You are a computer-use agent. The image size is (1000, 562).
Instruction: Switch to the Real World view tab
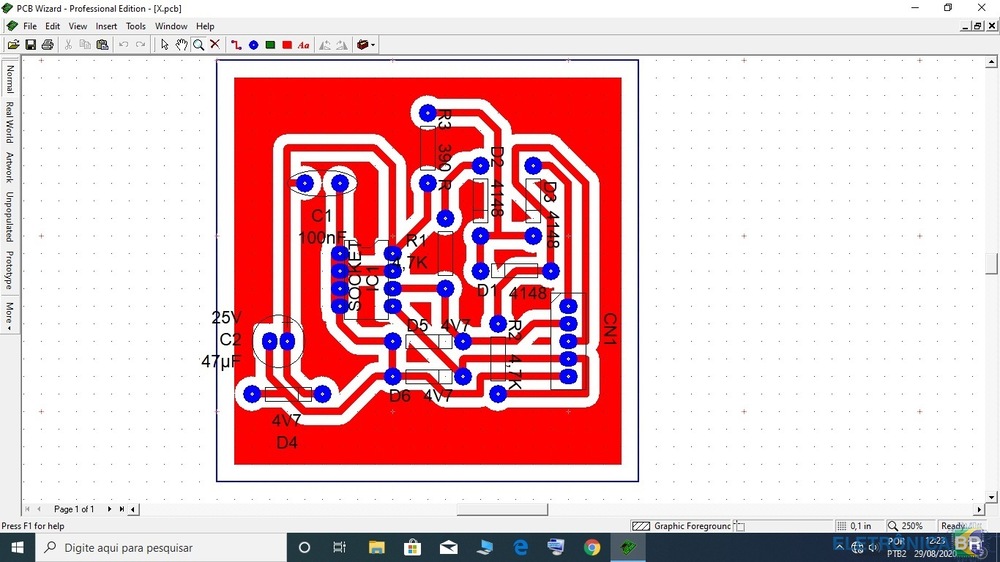tap(10, 122)
